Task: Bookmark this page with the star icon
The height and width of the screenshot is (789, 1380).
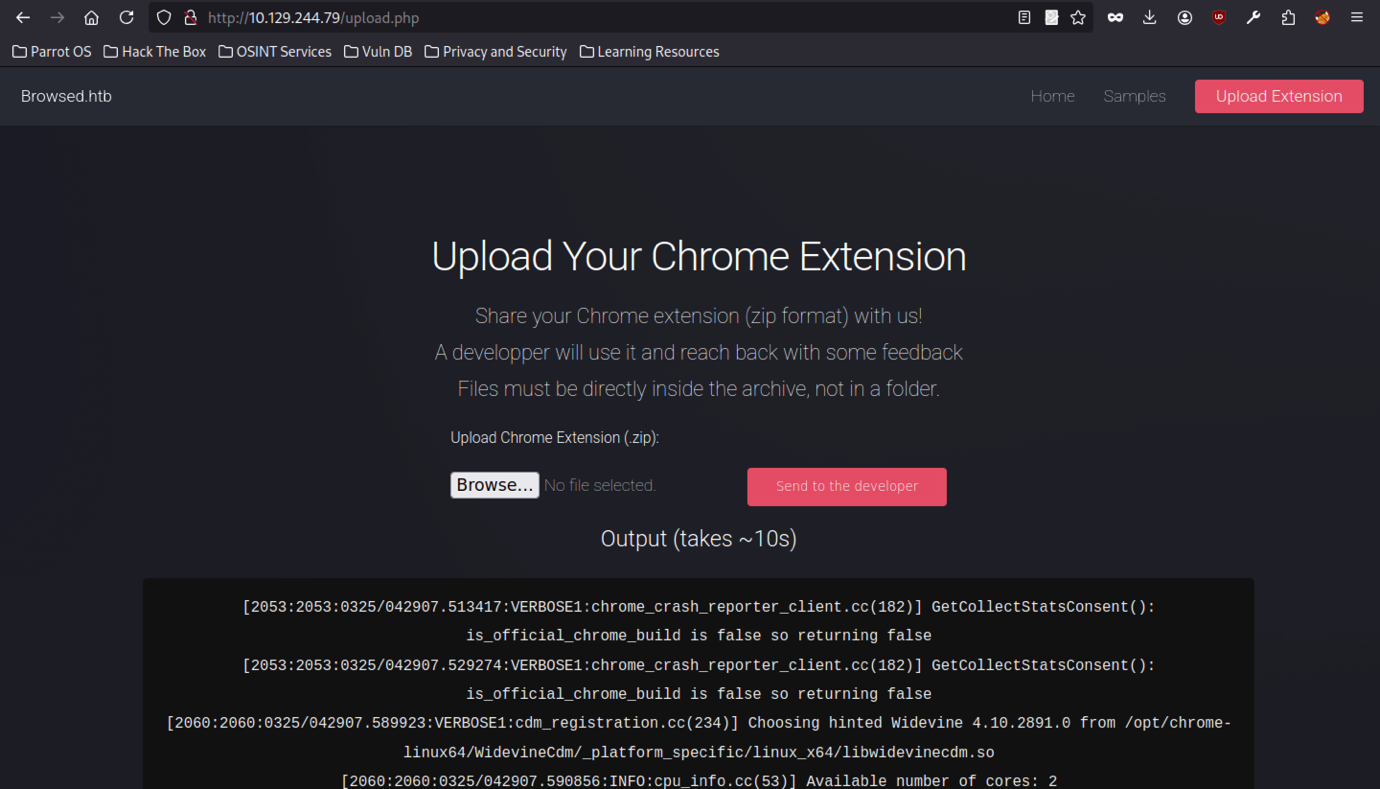Action: [1078, 18]
